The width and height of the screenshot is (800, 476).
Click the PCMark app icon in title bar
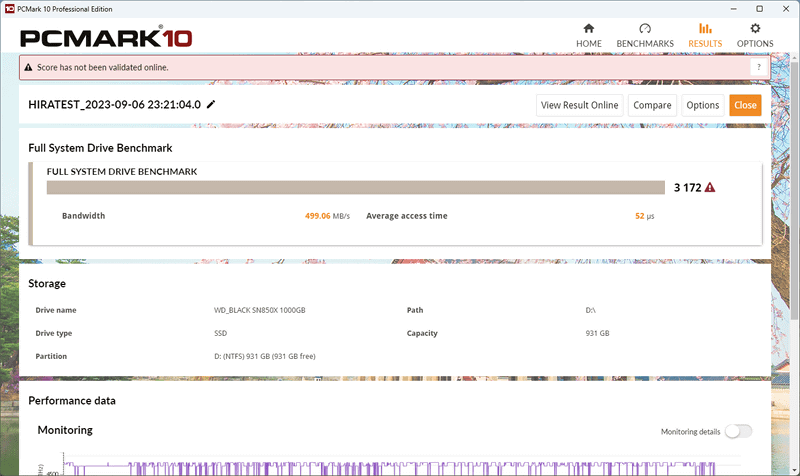pyautogui.click(x=9, y=9)
